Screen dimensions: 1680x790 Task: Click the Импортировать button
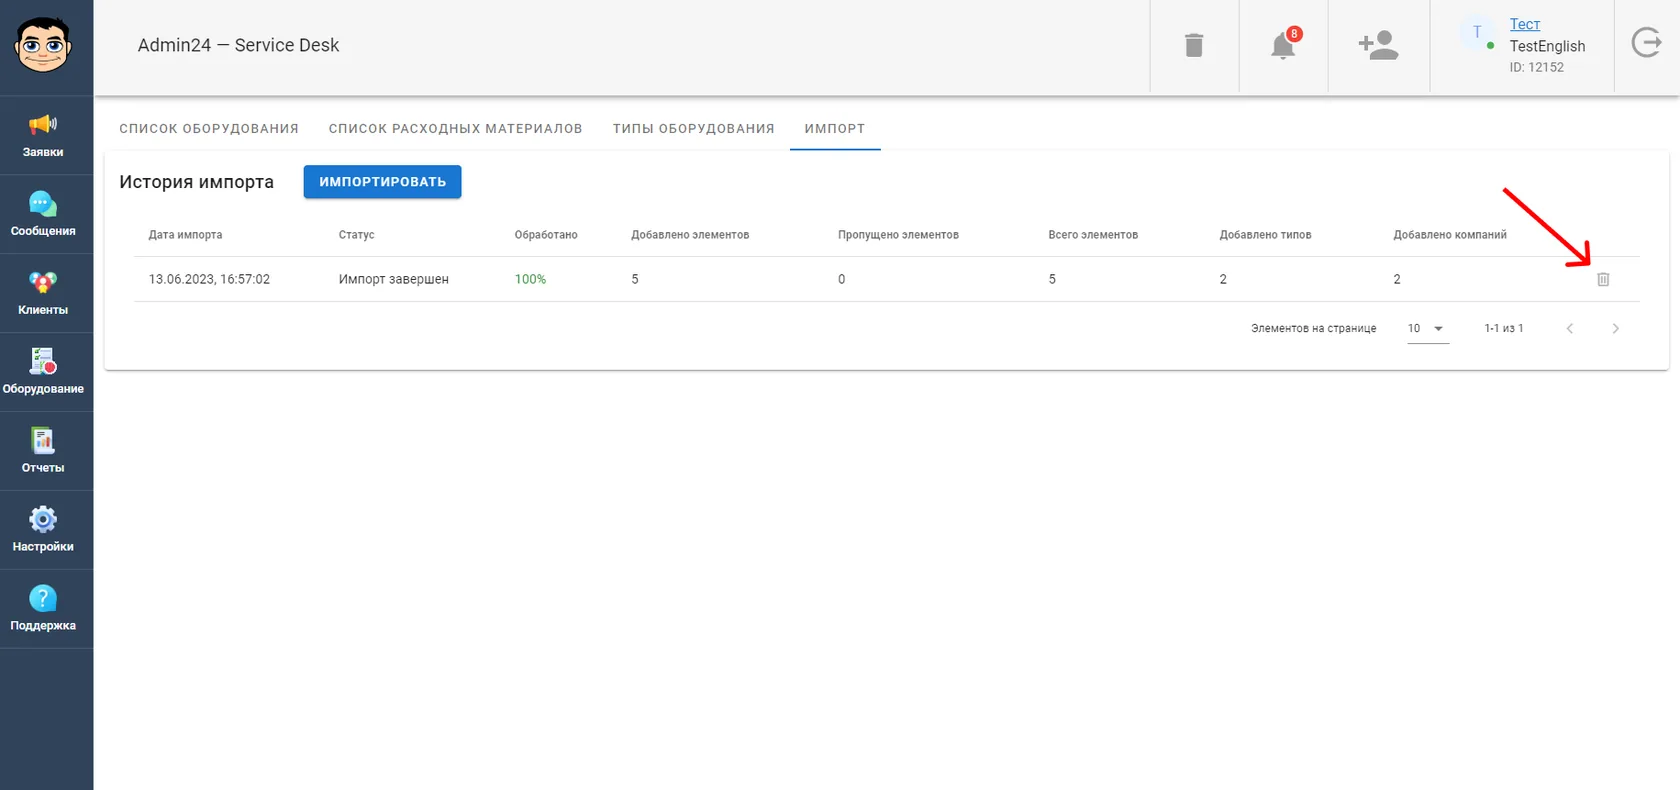382,182
